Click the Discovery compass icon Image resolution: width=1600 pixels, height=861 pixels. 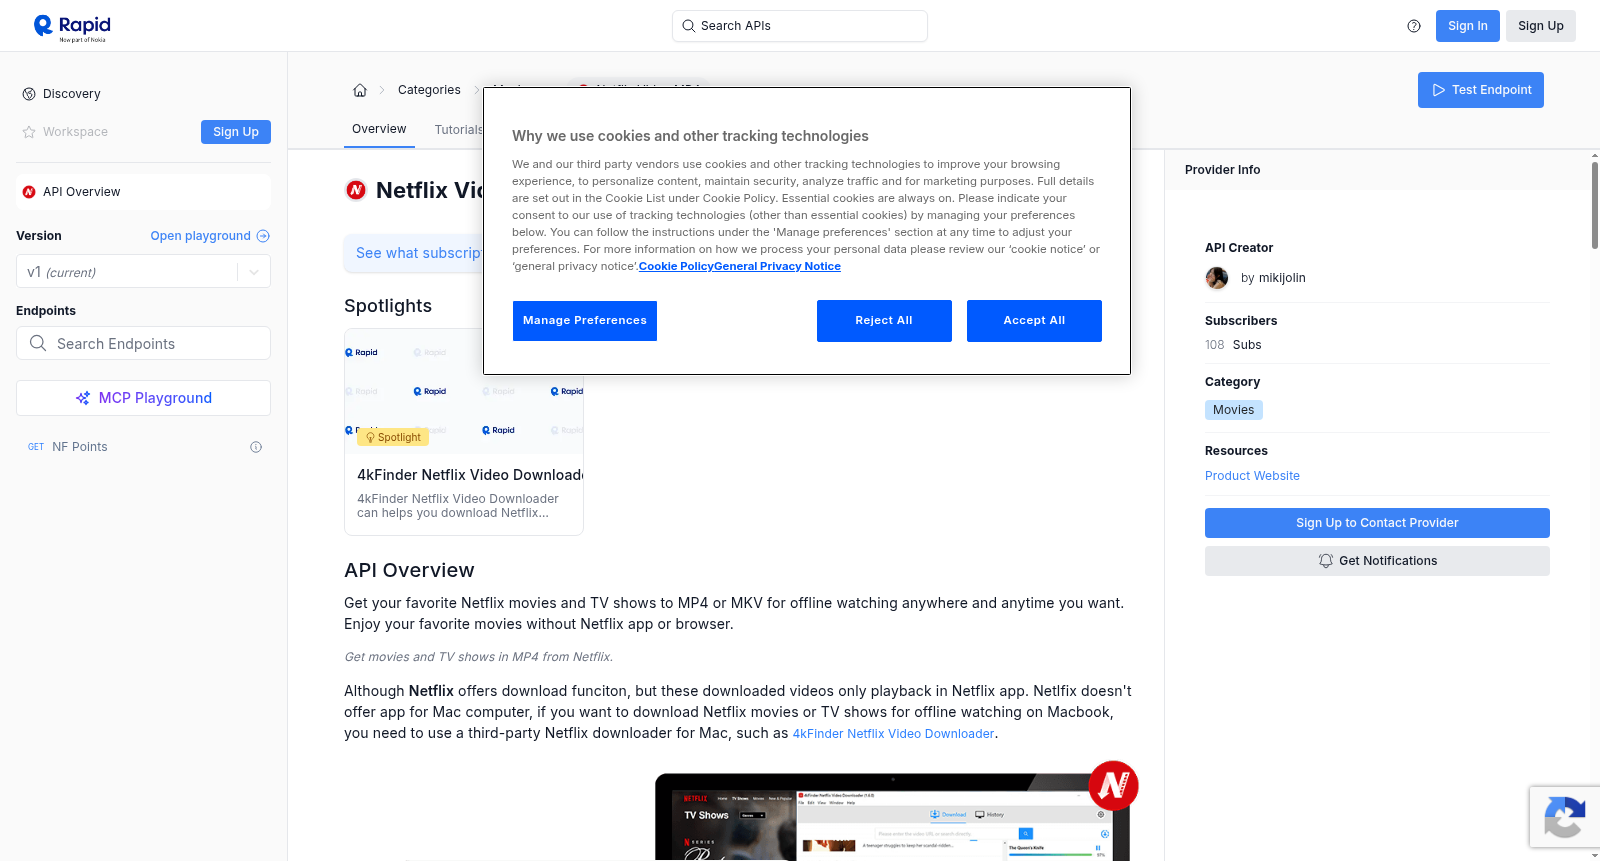coord(29,94)
